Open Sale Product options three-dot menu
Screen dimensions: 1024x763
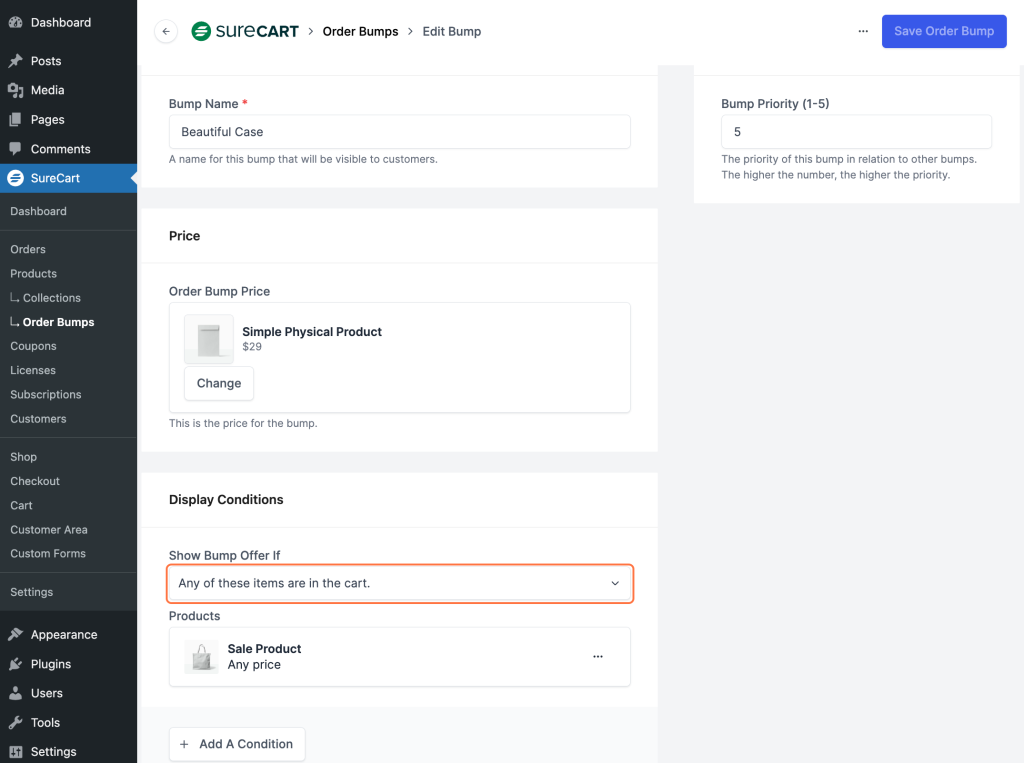point(598,657)
